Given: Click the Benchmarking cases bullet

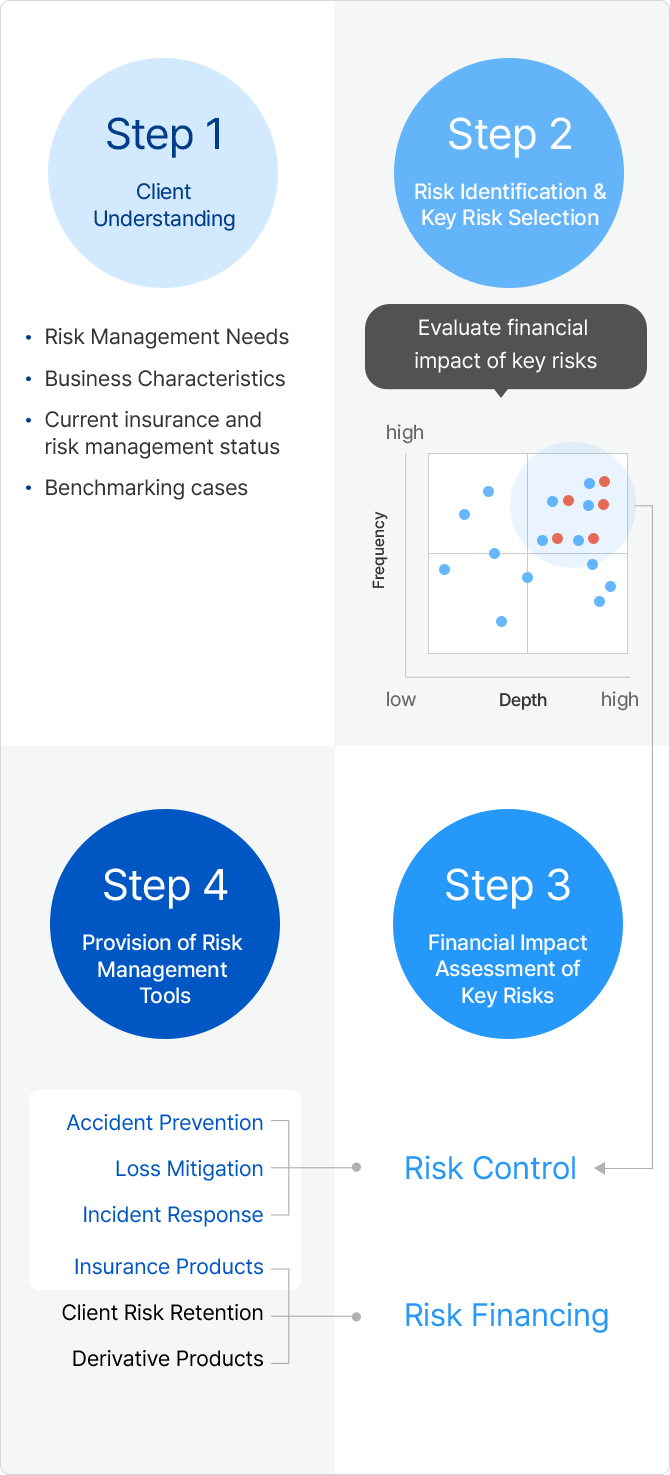Looking at the screenshot, I should [x=146, y=488].
